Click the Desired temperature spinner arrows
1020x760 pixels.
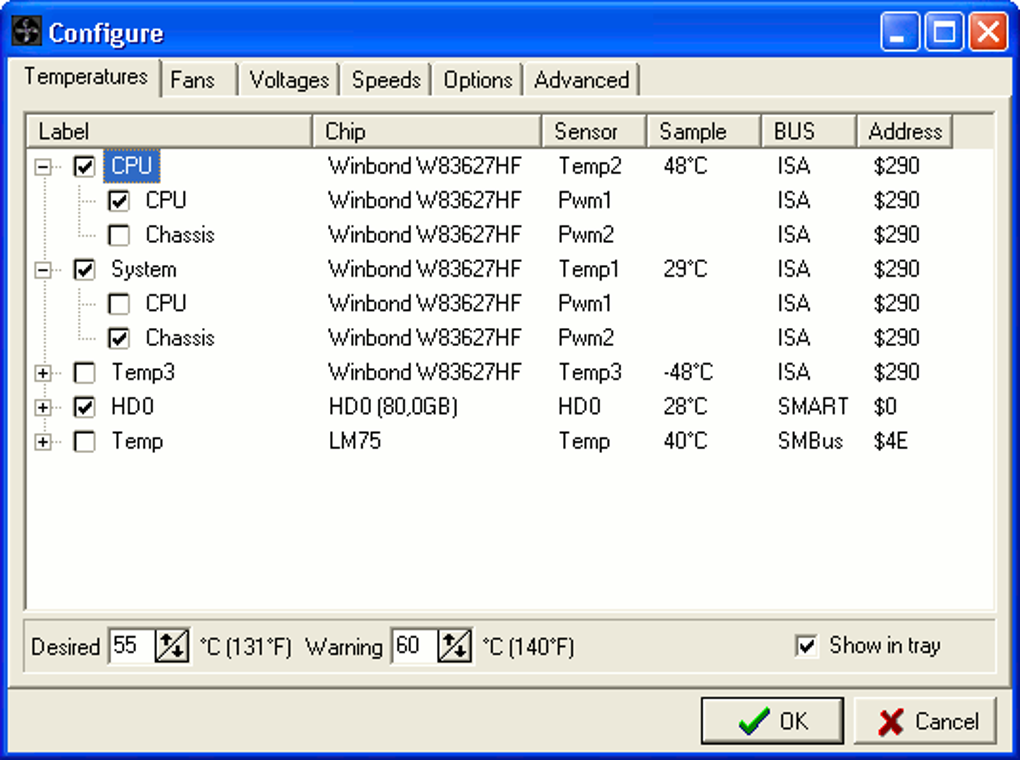click(x=172, y=646)
